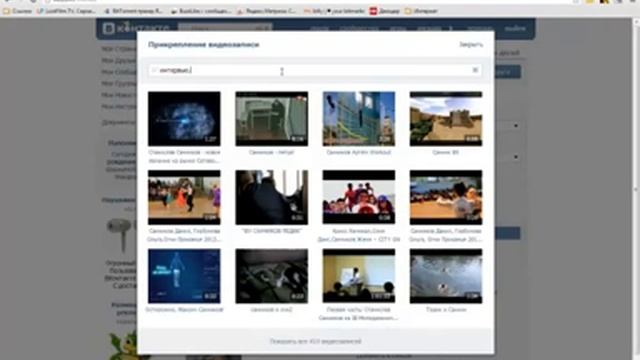This screenshot has height=360, width=640.
Task: Select the crowd of people in red thumbnail
Action: pos(359,198)
